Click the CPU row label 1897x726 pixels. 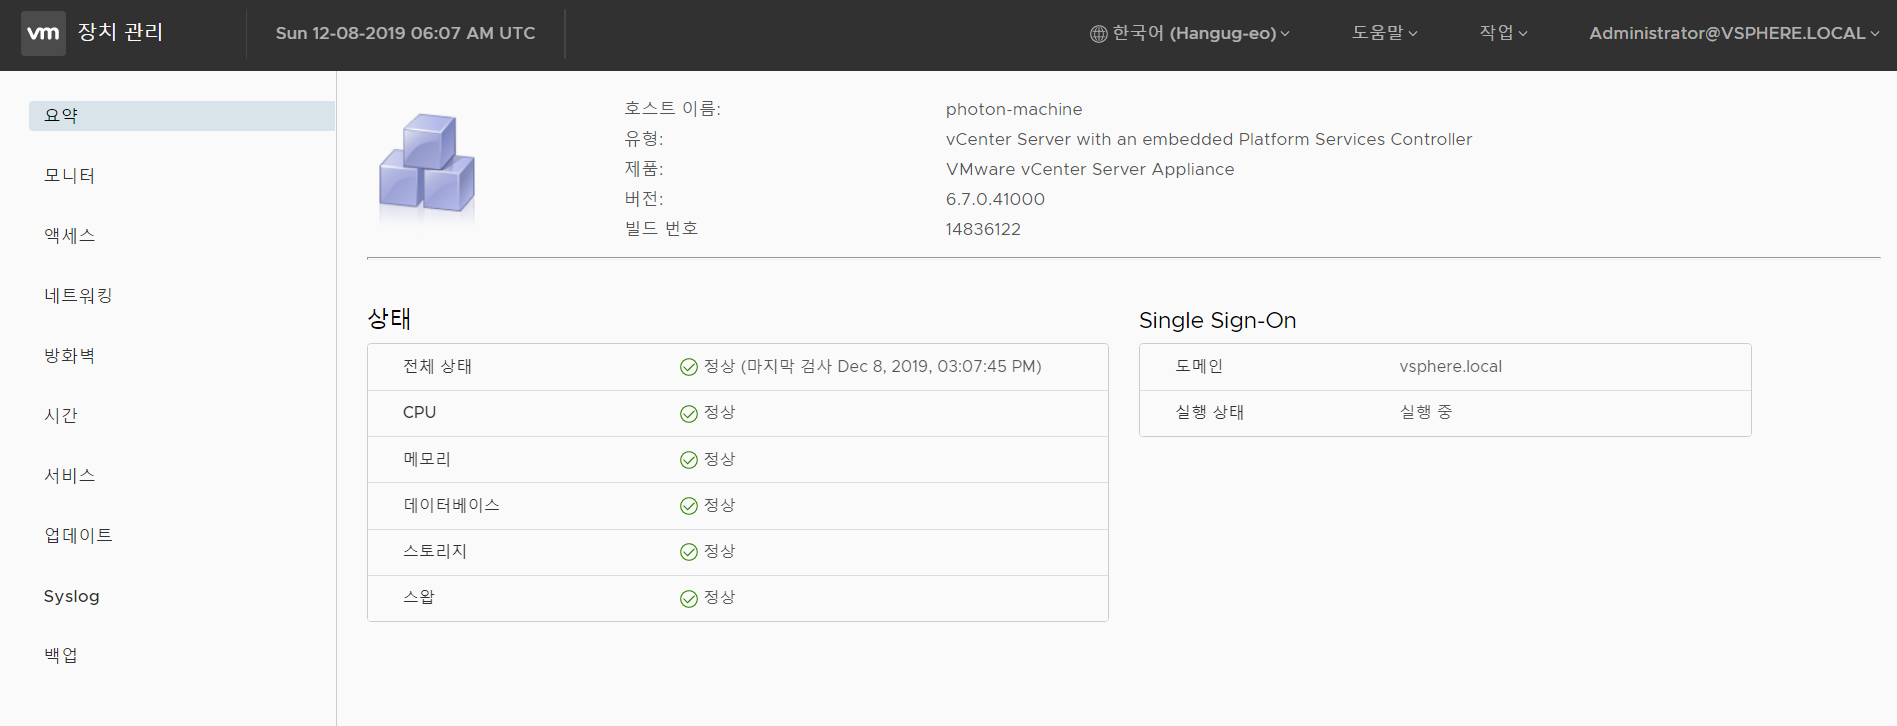click(x=419, y=412)
